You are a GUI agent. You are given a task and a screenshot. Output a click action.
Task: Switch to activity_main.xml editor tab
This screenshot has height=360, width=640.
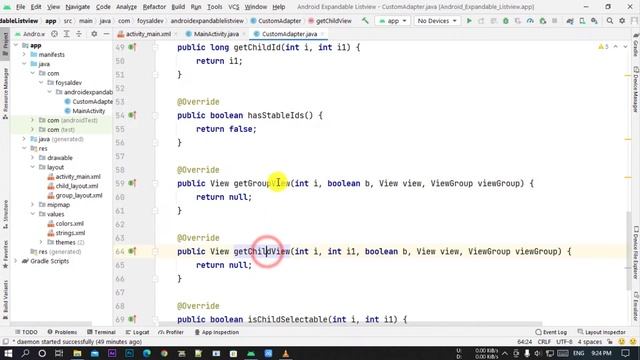click(148, 34)
